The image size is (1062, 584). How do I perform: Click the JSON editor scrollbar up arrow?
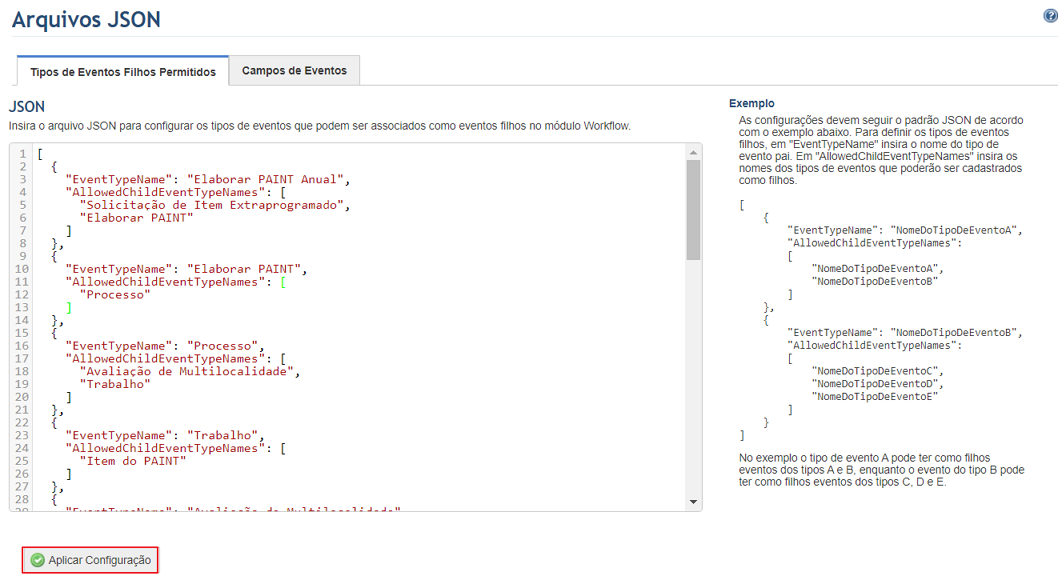coord(693,152)
